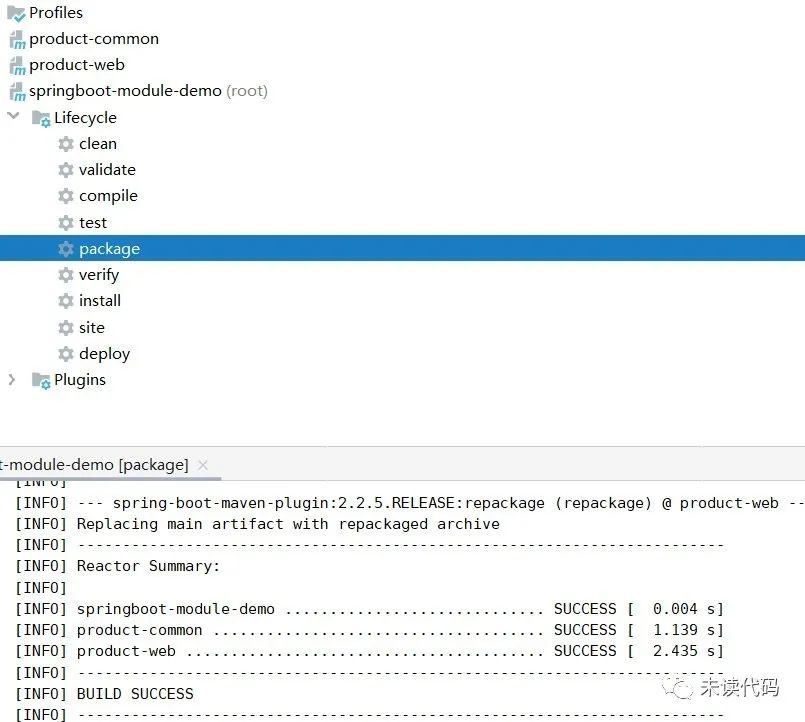This screenshot has width=805, height=722.
Task: Run the compile Maven goal
Action: pyautogui.click(x=108, y=195)
